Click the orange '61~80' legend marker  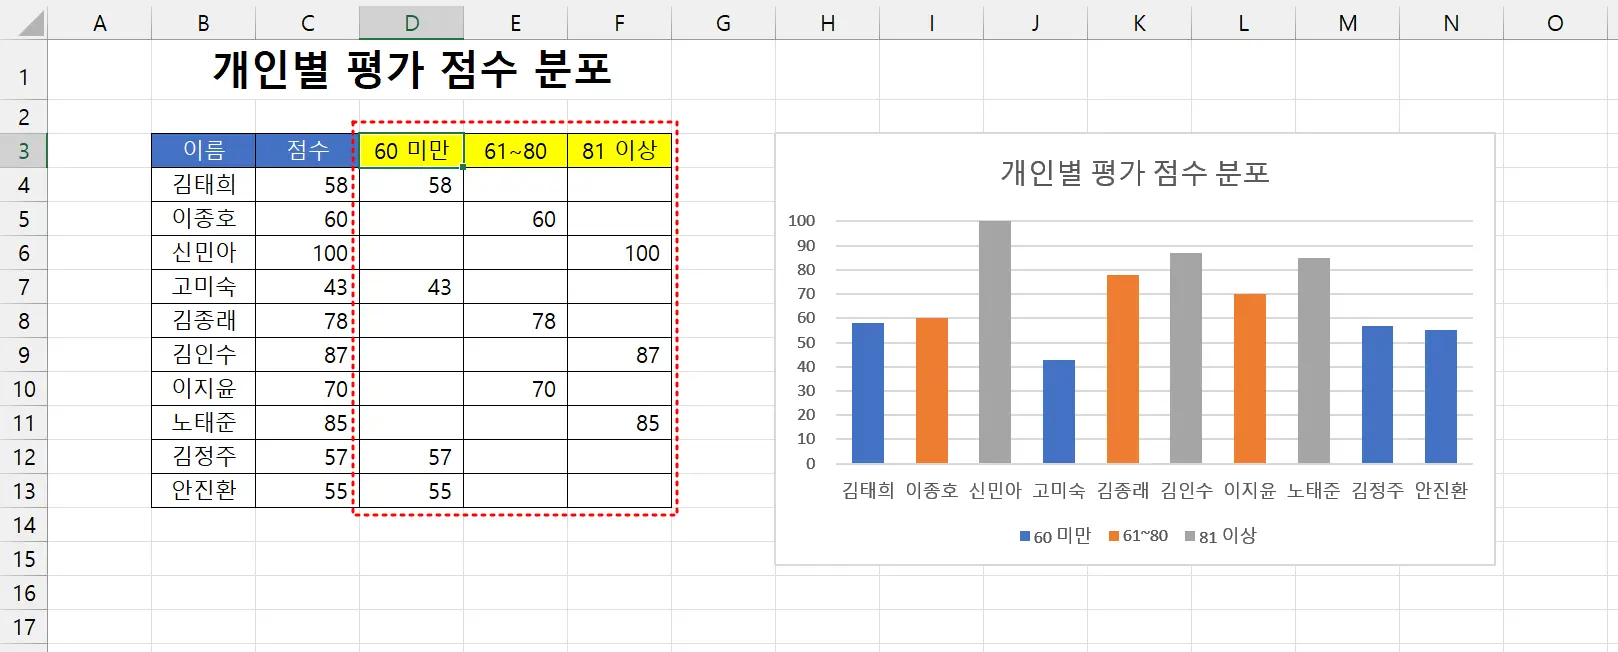click(x=1114, y=537)
